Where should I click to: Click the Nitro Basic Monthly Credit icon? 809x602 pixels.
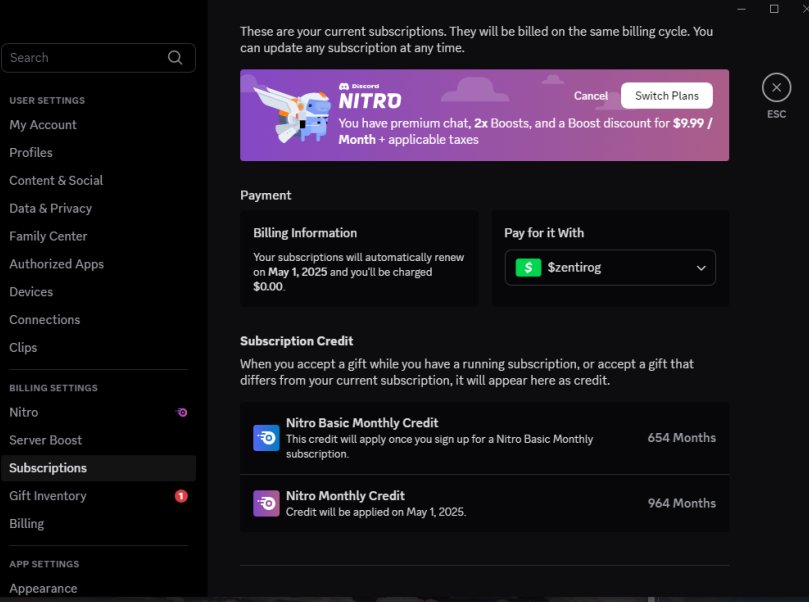point(266,438)
